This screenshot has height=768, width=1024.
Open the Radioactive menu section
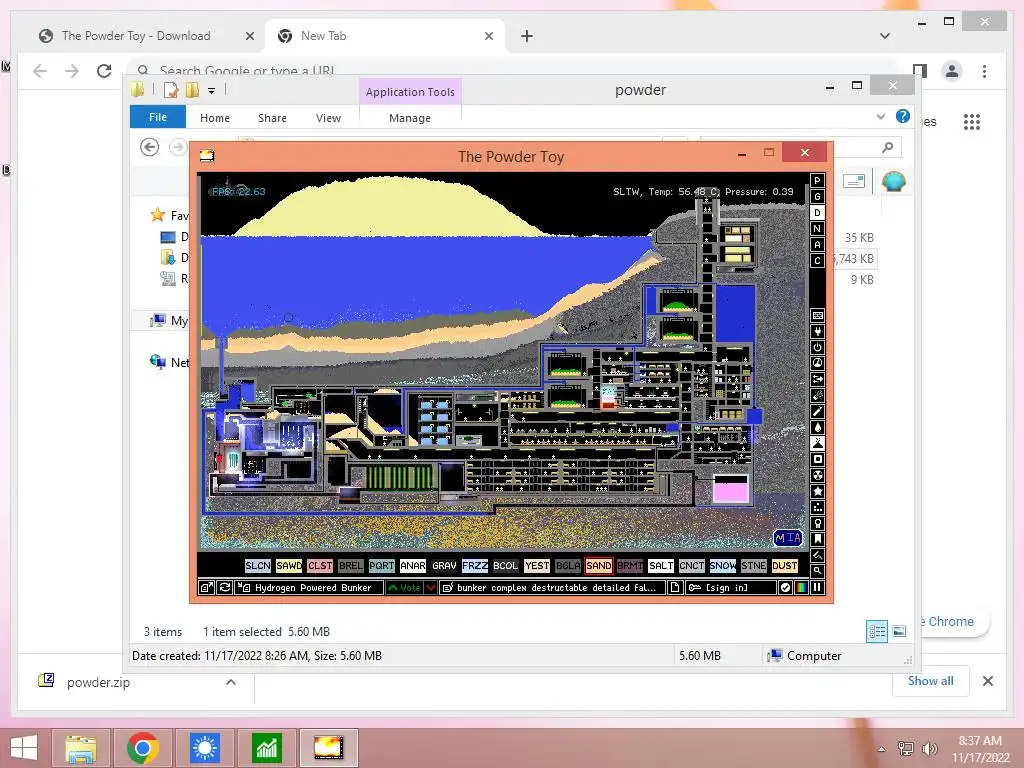tap(817, 475)
